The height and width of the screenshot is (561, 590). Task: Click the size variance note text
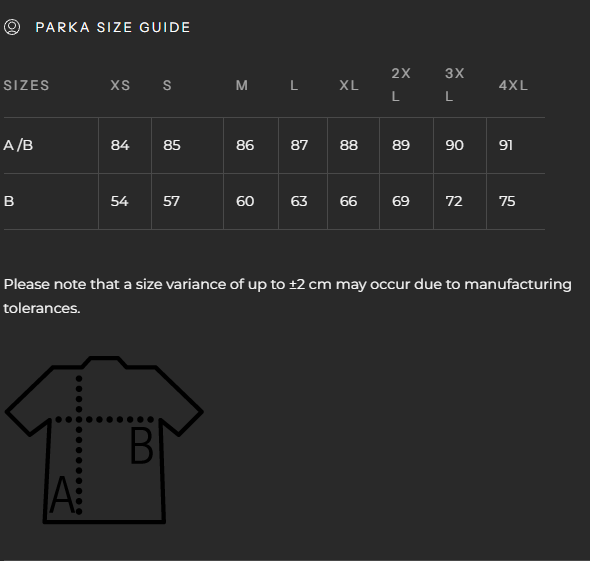point(287,296)
